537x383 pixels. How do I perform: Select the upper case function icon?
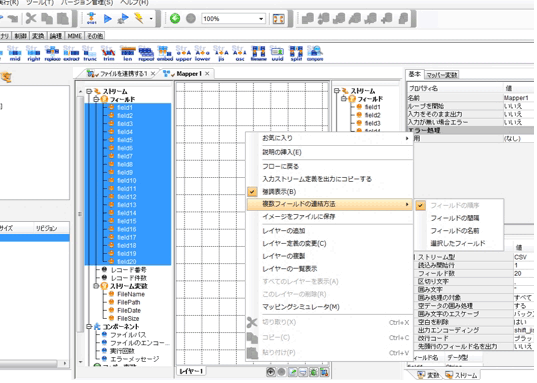184,53
